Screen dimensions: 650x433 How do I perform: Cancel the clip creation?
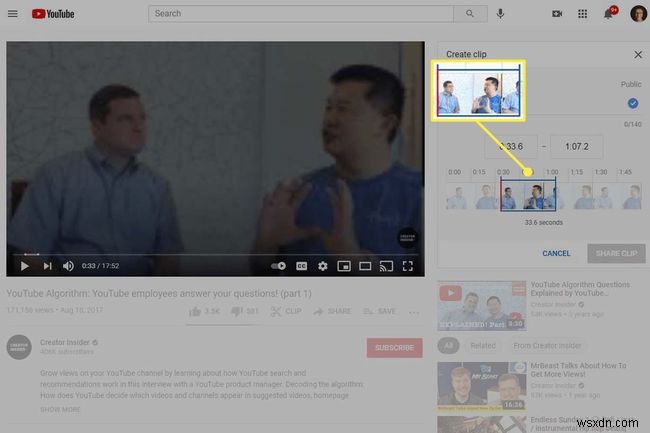coord(556,253)
